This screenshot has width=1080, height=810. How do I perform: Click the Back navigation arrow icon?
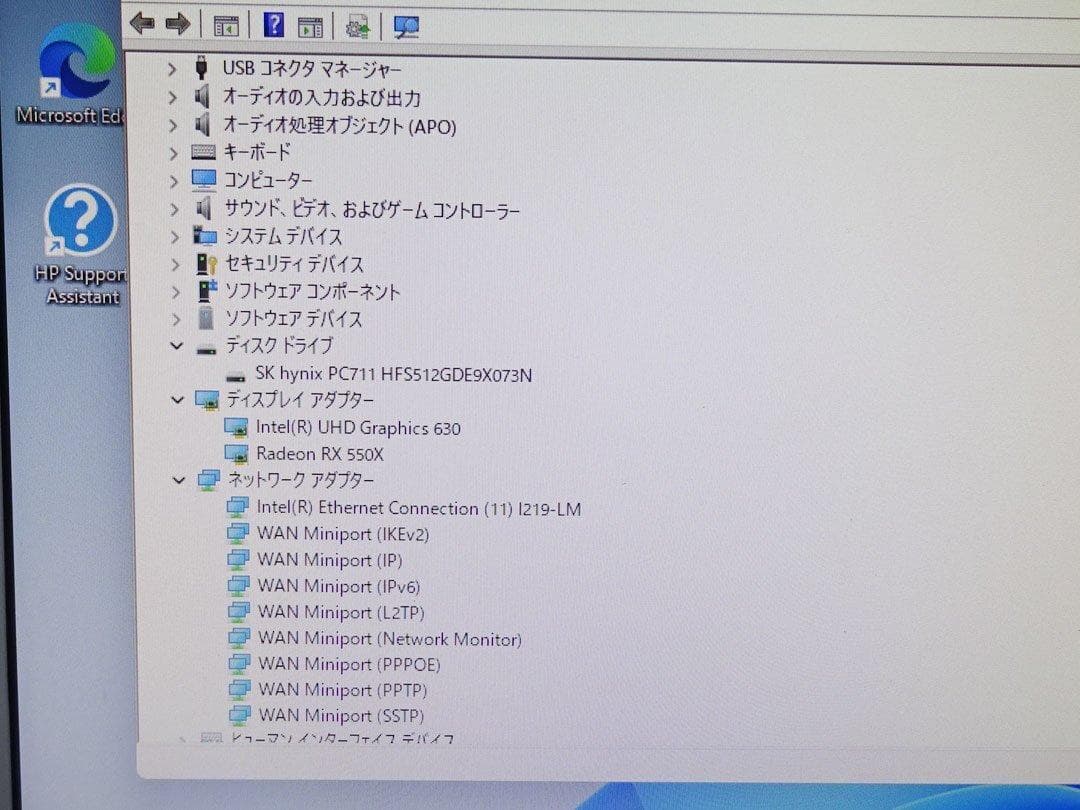(143, 23)
